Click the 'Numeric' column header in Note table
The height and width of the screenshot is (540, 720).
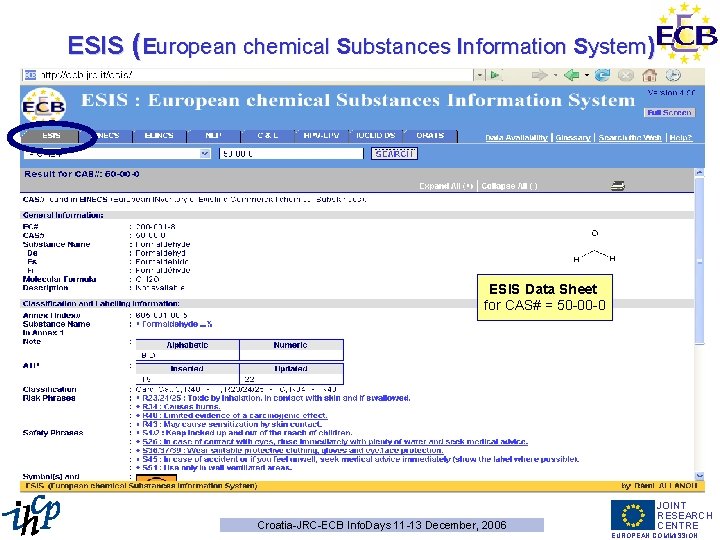[x=291, y=345]
